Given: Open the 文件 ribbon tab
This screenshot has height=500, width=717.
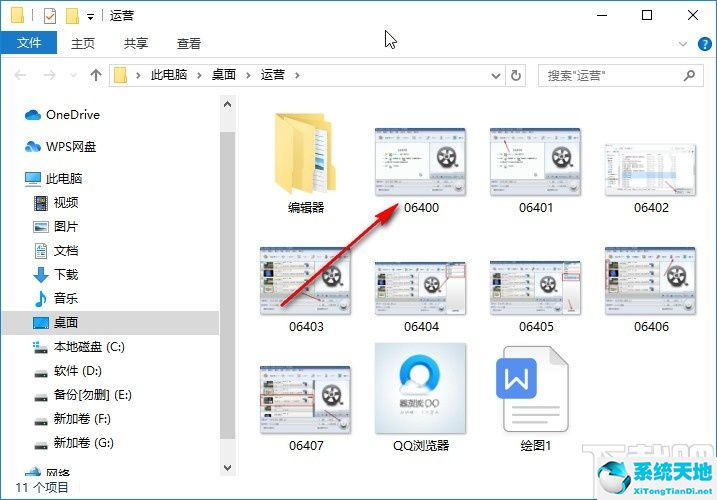Looking at the screenshot, I should (x=29, y=43).
